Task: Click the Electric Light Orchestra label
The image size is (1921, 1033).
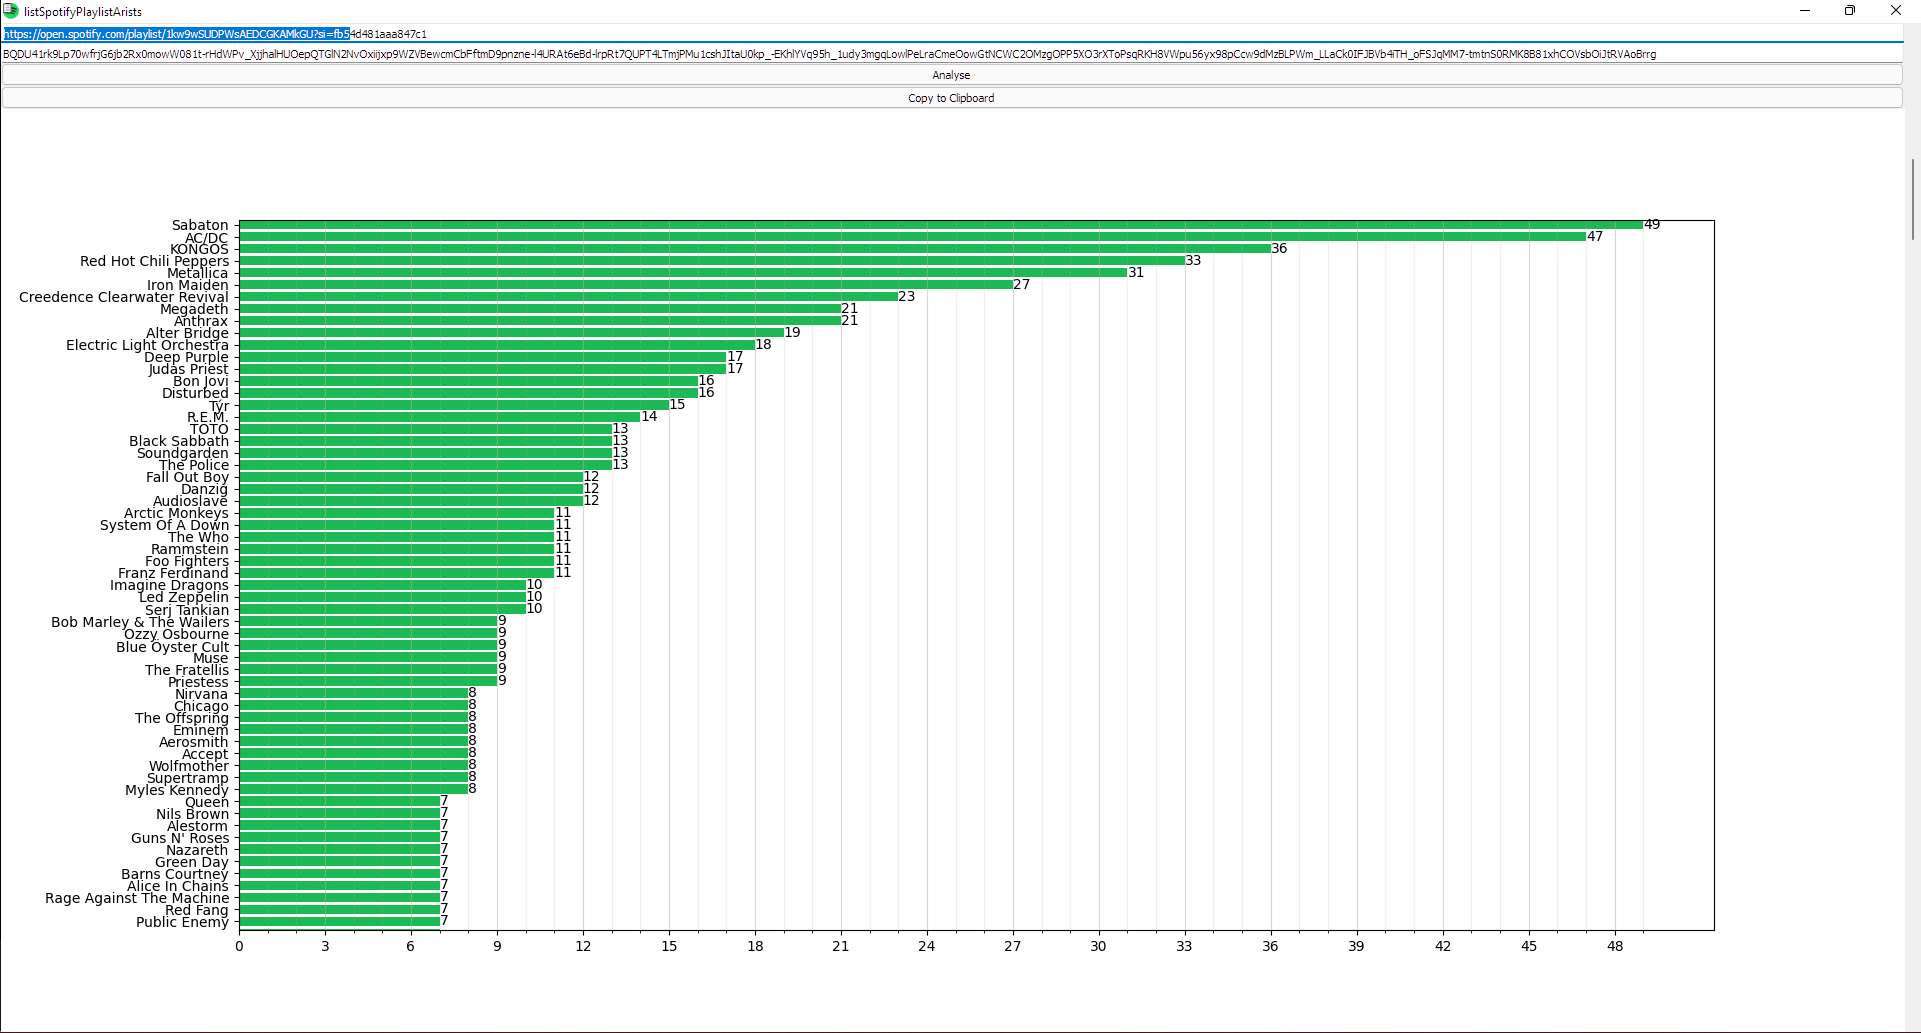Action: (148, 345)
